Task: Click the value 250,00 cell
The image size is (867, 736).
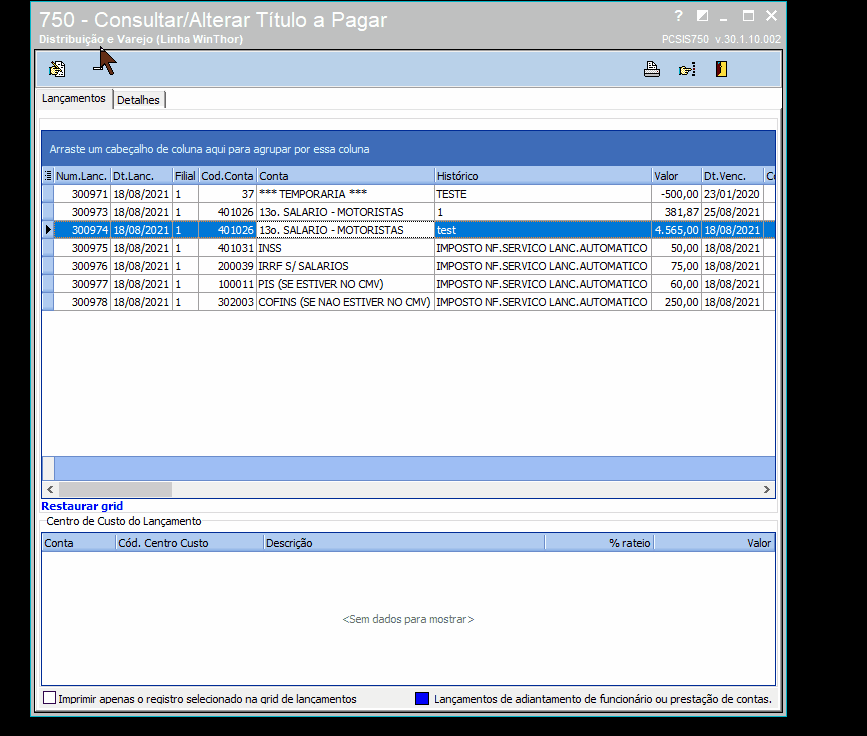Action: (677, 302)
